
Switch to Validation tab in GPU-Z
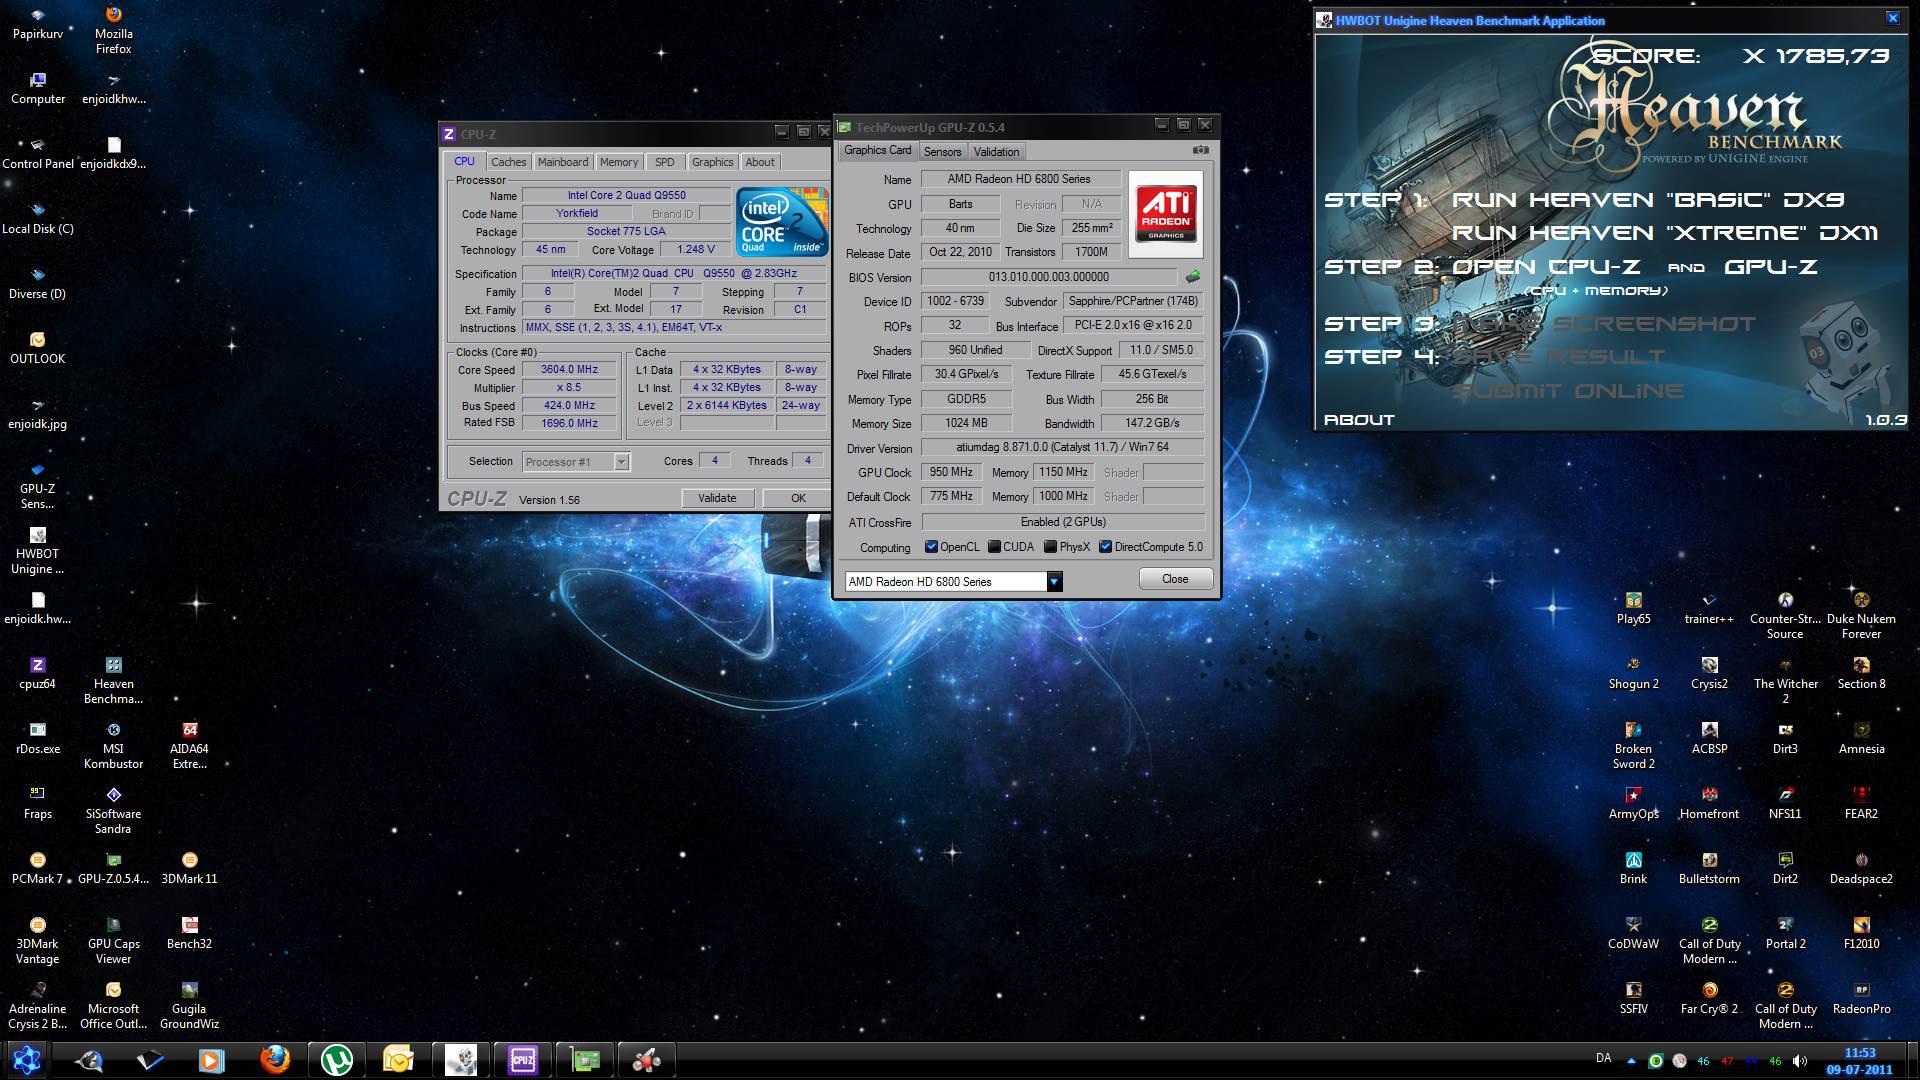coord(996,152)
